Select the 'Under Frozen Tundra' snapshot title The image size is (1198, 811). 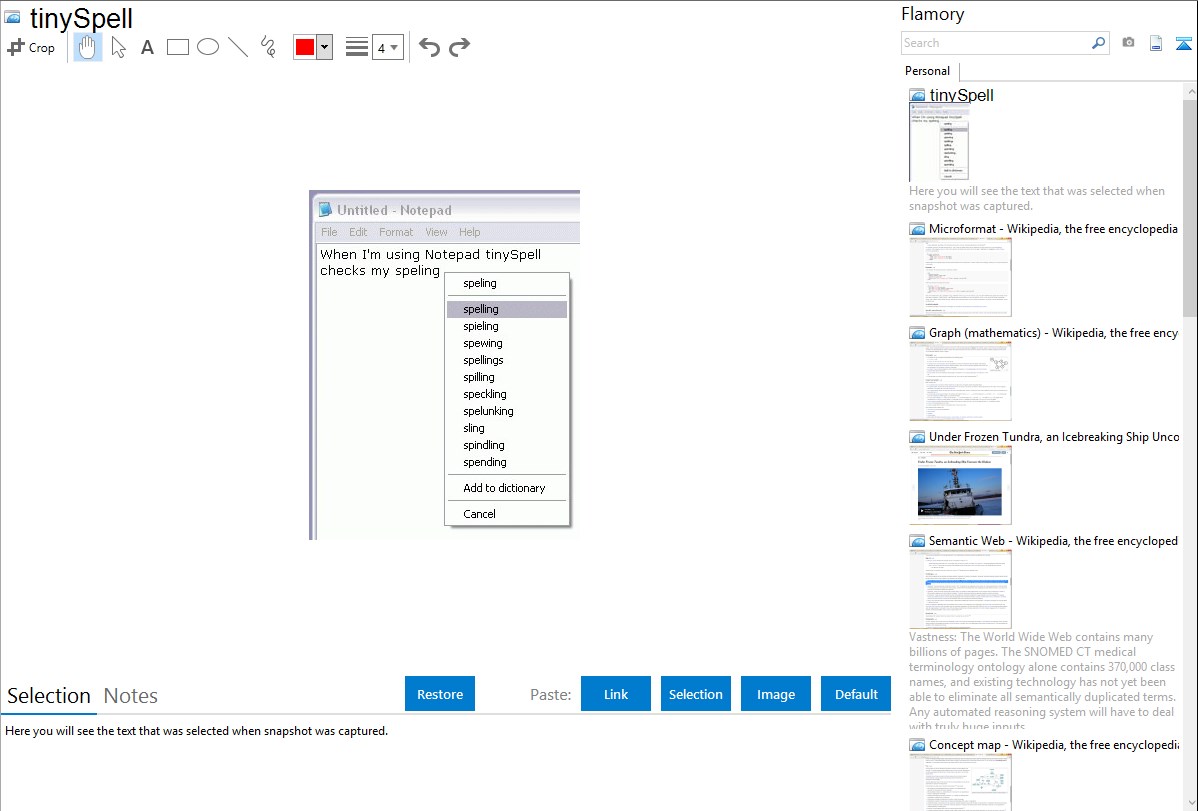tap(1054, 436)
